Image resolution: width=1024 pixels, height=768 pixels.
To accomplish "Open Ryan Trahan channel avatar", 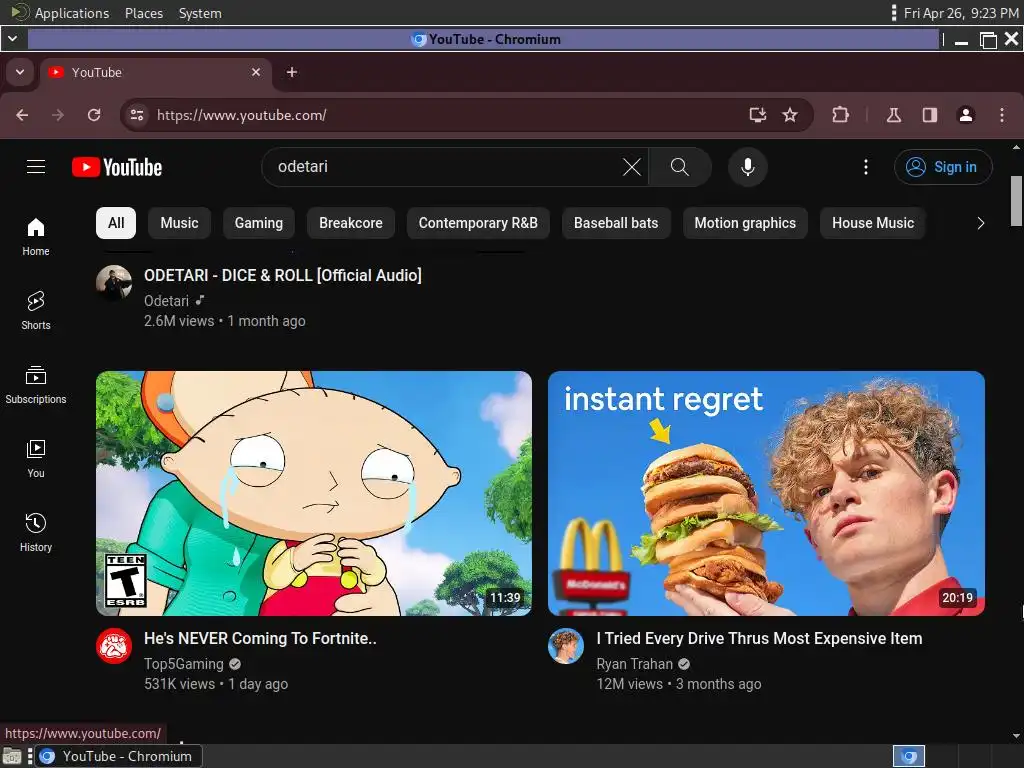I will coord(566,646).
